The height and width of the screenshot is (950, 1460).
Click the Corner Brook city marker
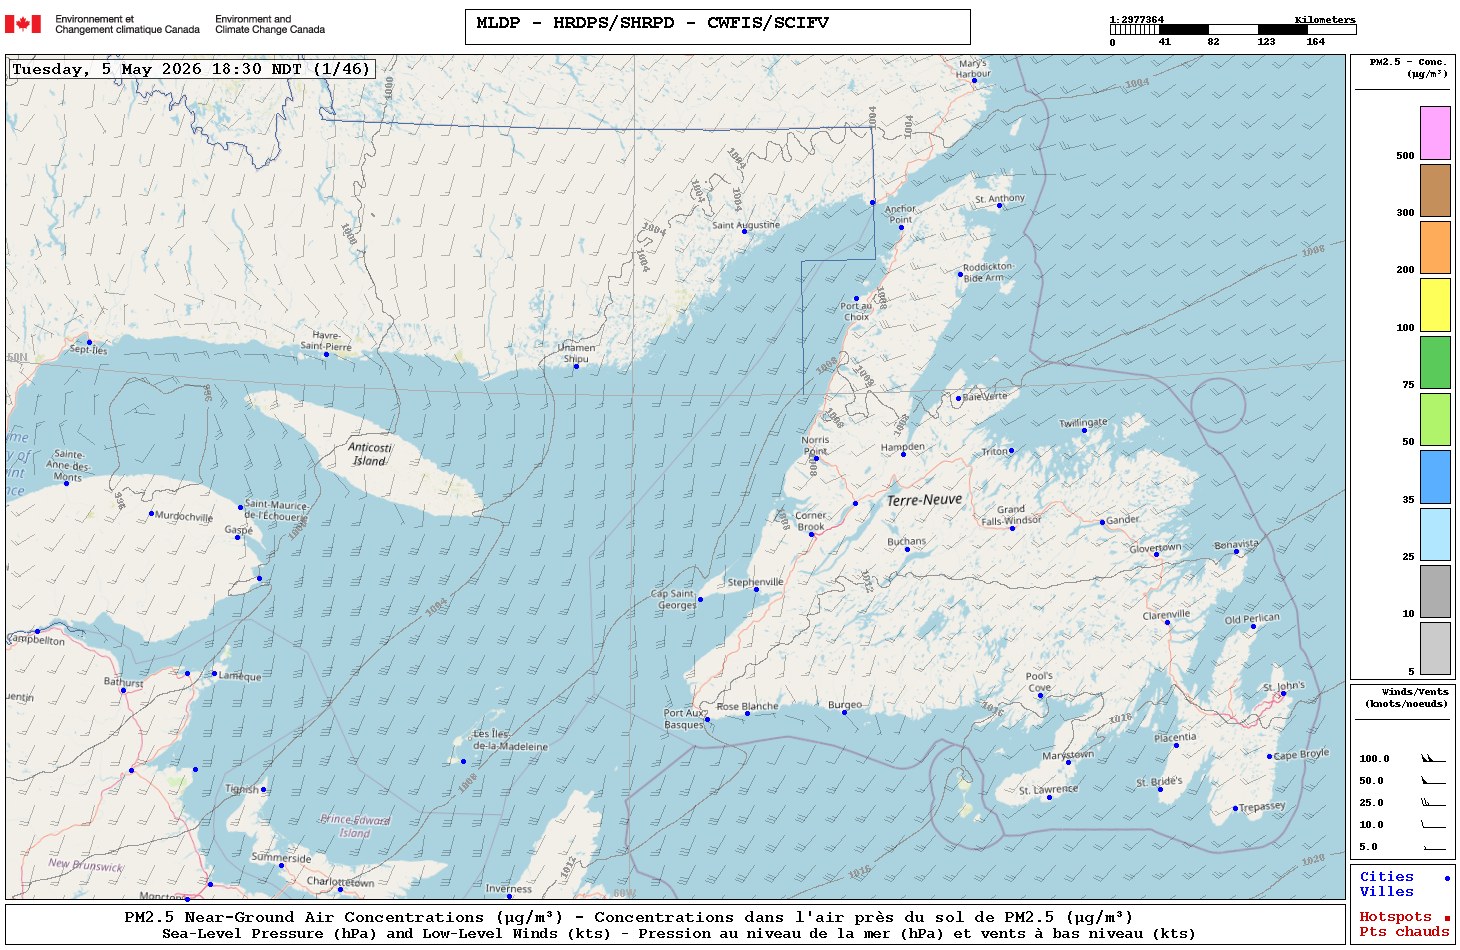(812, 535)
